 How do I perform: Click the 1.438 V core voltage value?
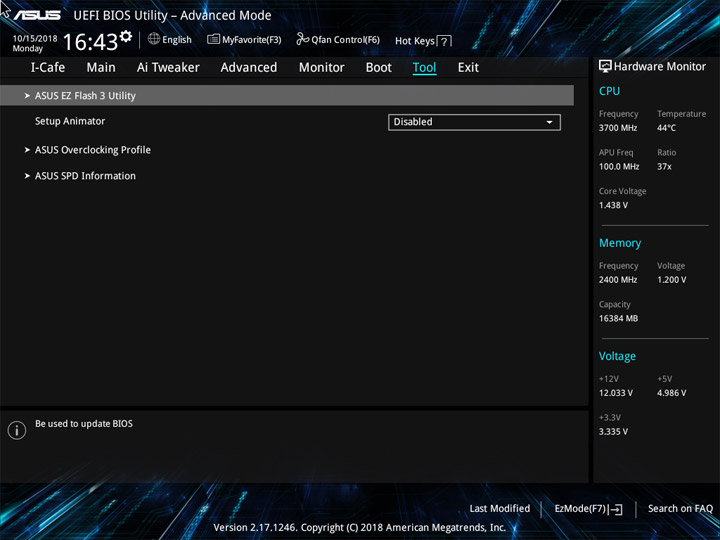[x=613, y=205]
